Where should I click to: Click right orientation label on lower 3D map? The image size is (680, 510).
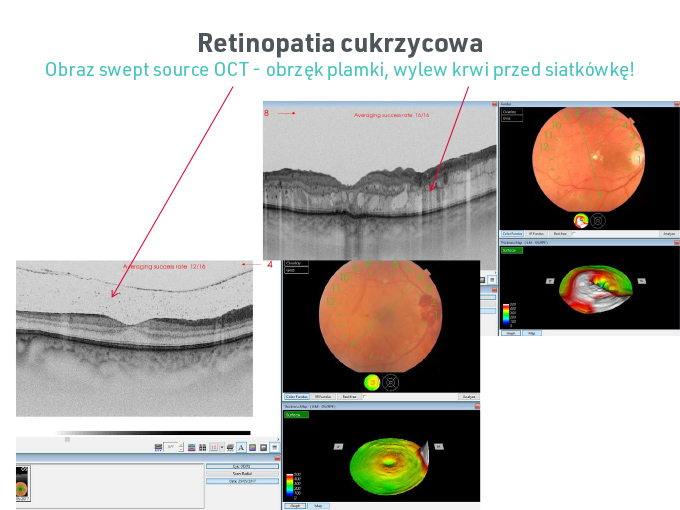coord(439,447)
